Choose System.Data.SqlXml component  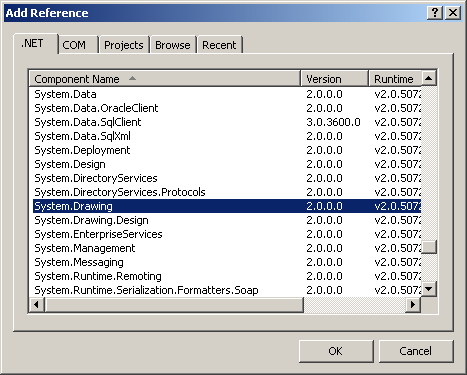227,136
